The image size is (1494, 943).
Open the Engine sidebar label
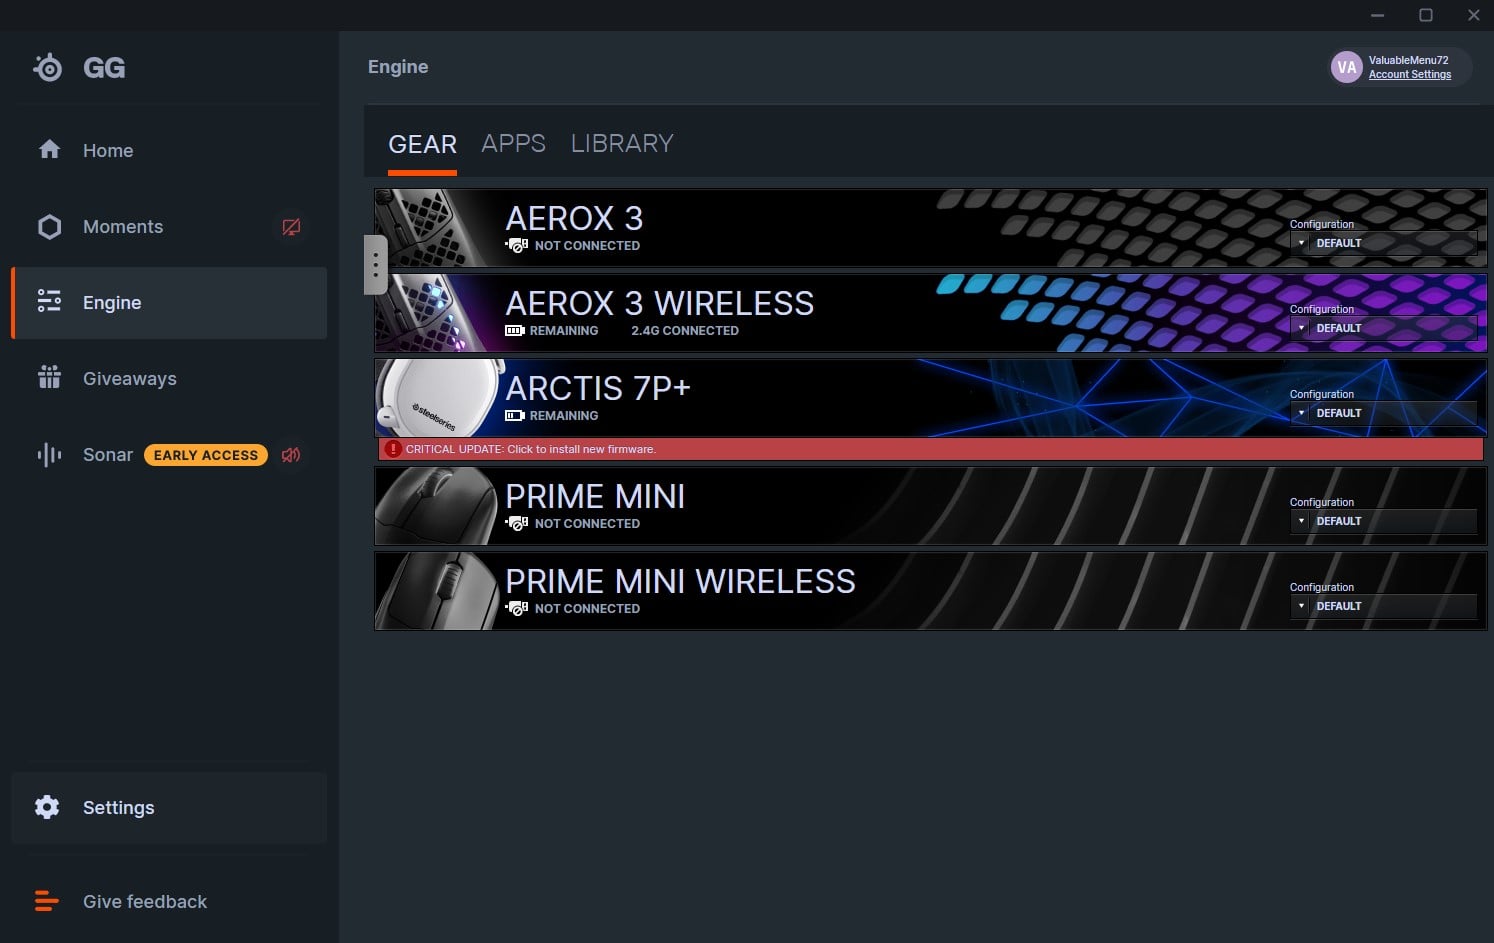point(112,303)
